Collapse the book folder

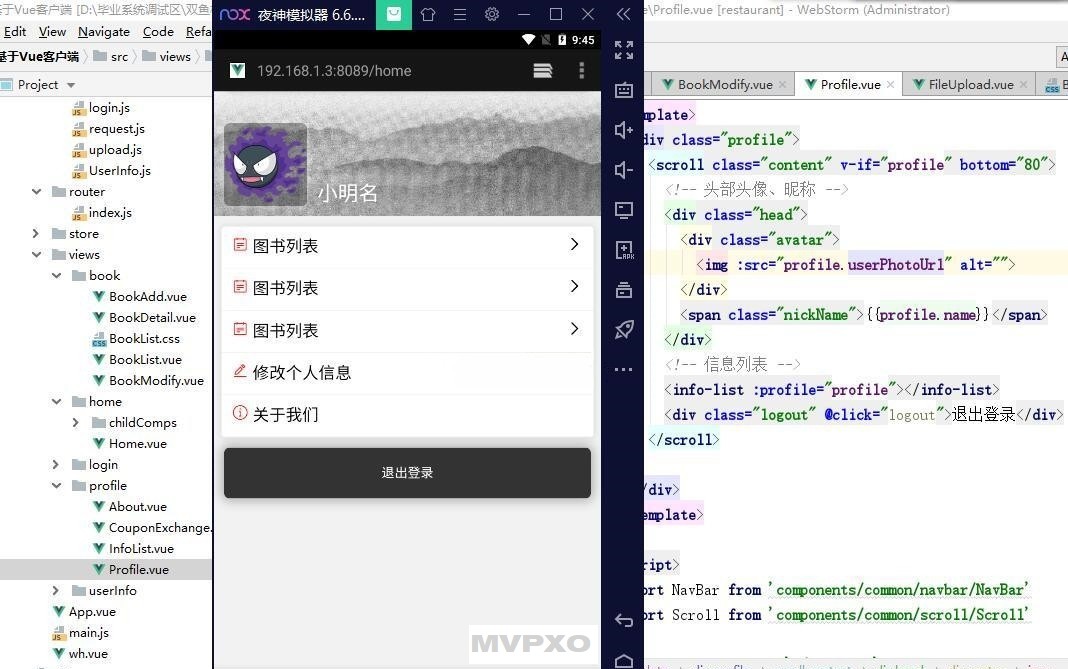click(x=57, y=276)
